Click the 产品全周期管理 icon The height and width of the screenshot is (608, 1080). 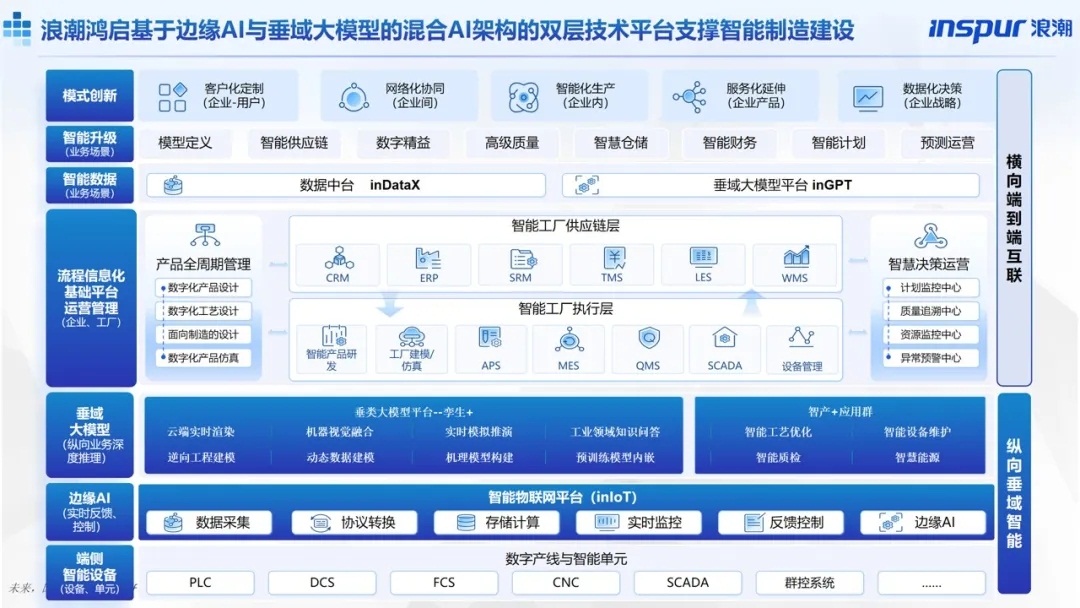coord(205,235)
